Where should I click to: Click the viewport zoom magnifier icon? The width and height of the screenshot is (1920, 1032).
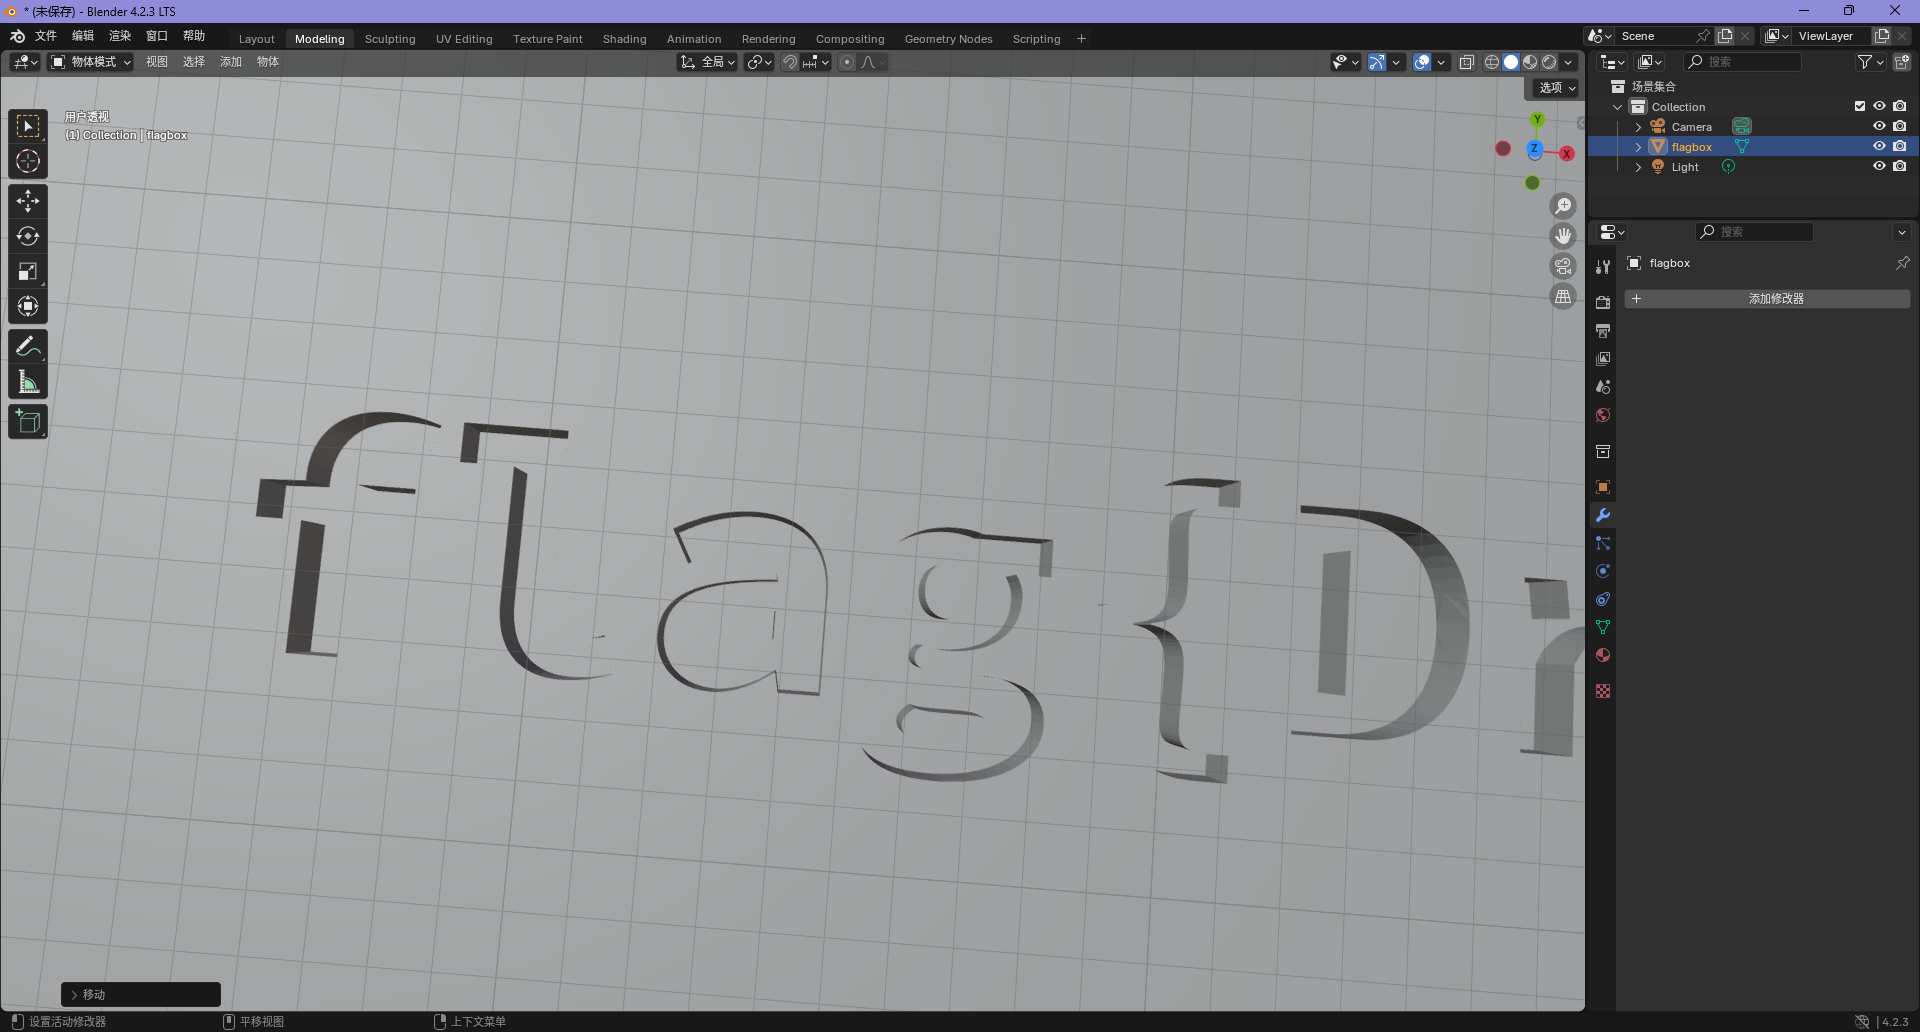pos(1562,206)
